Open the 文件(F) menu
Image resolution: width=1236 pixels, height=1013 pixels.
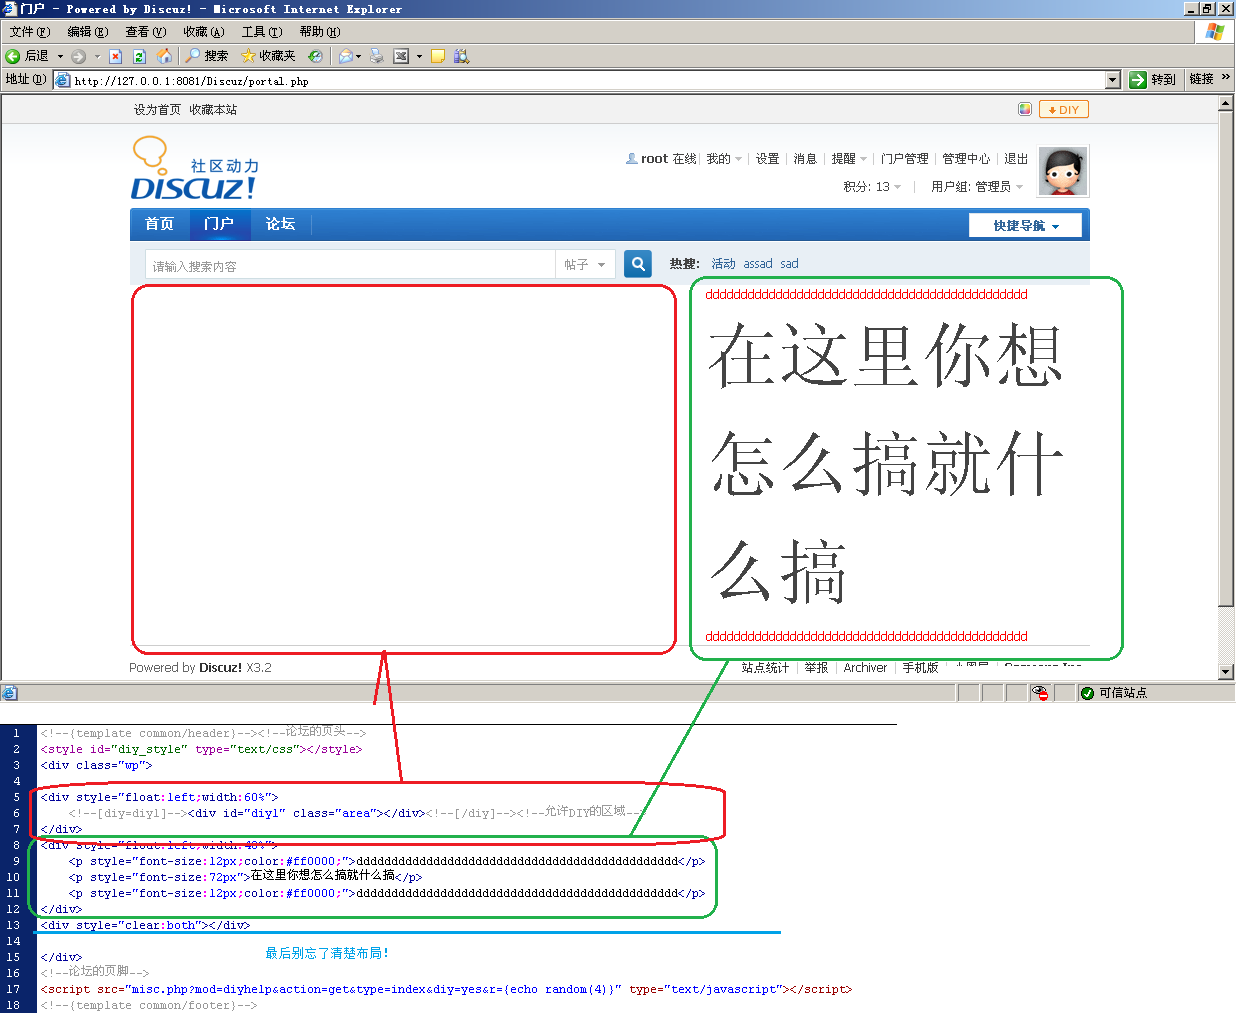(30, 32)
